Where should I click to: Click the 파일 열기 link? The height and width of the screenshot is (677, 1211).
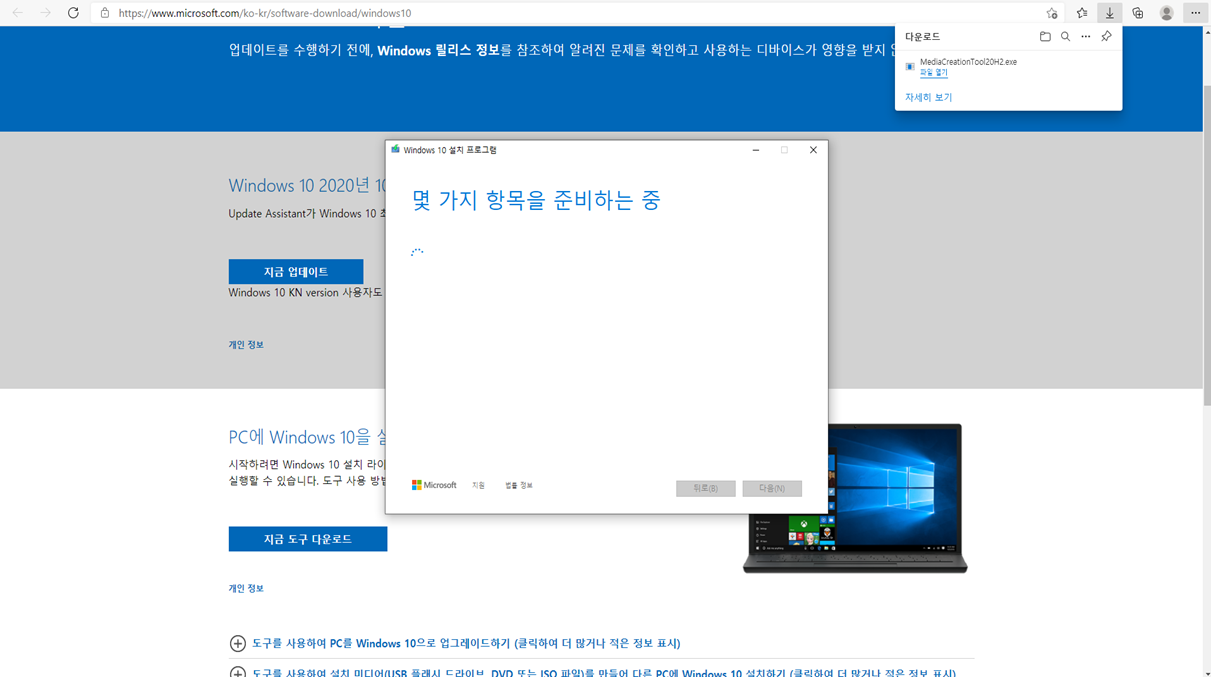pyautogui.click(x=933, y=73)
